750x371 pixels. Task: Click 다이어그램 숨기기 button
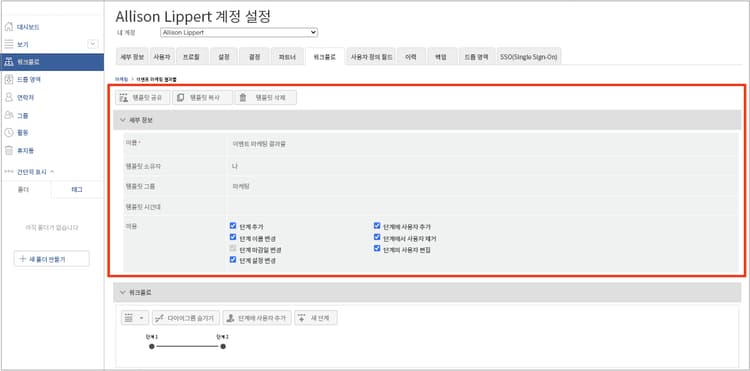[x=186, y=318]
